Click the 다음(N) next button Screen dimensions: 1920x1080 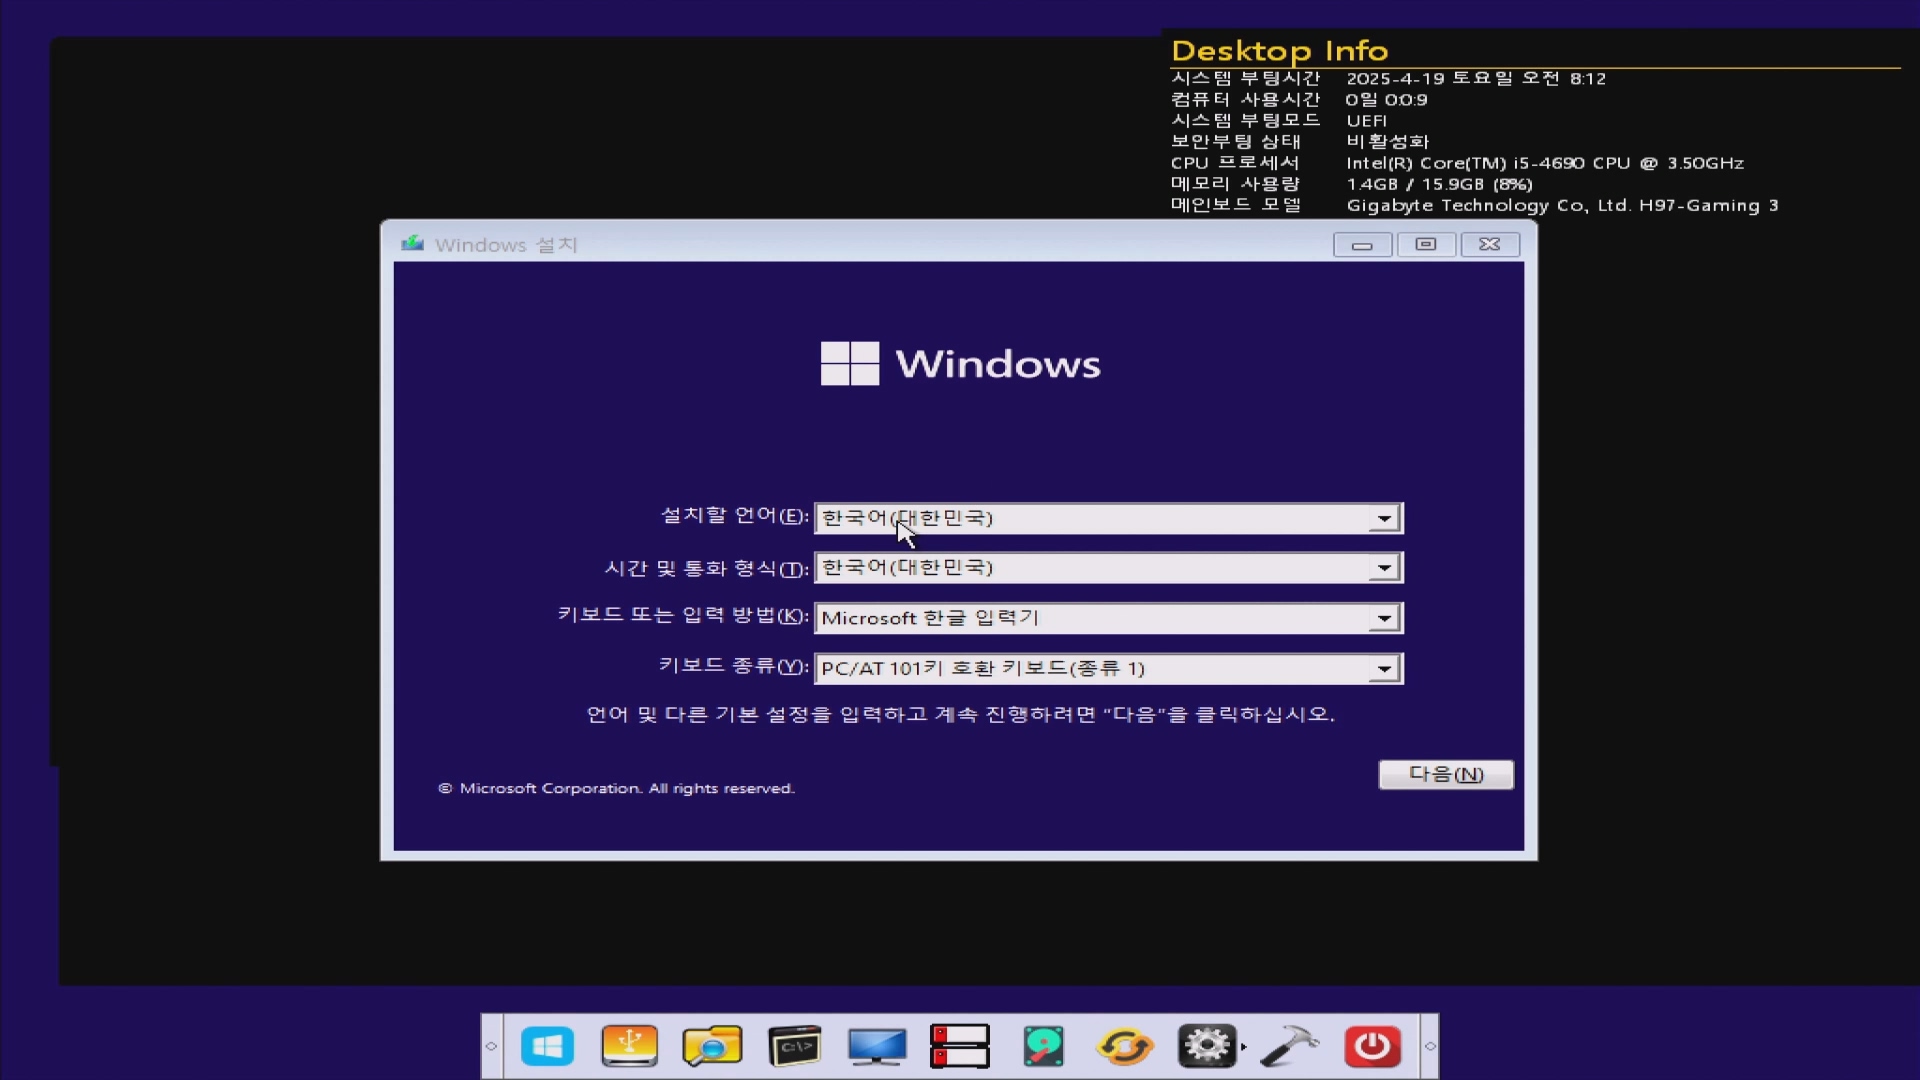pyautogui.click(x=1445, y=774)
